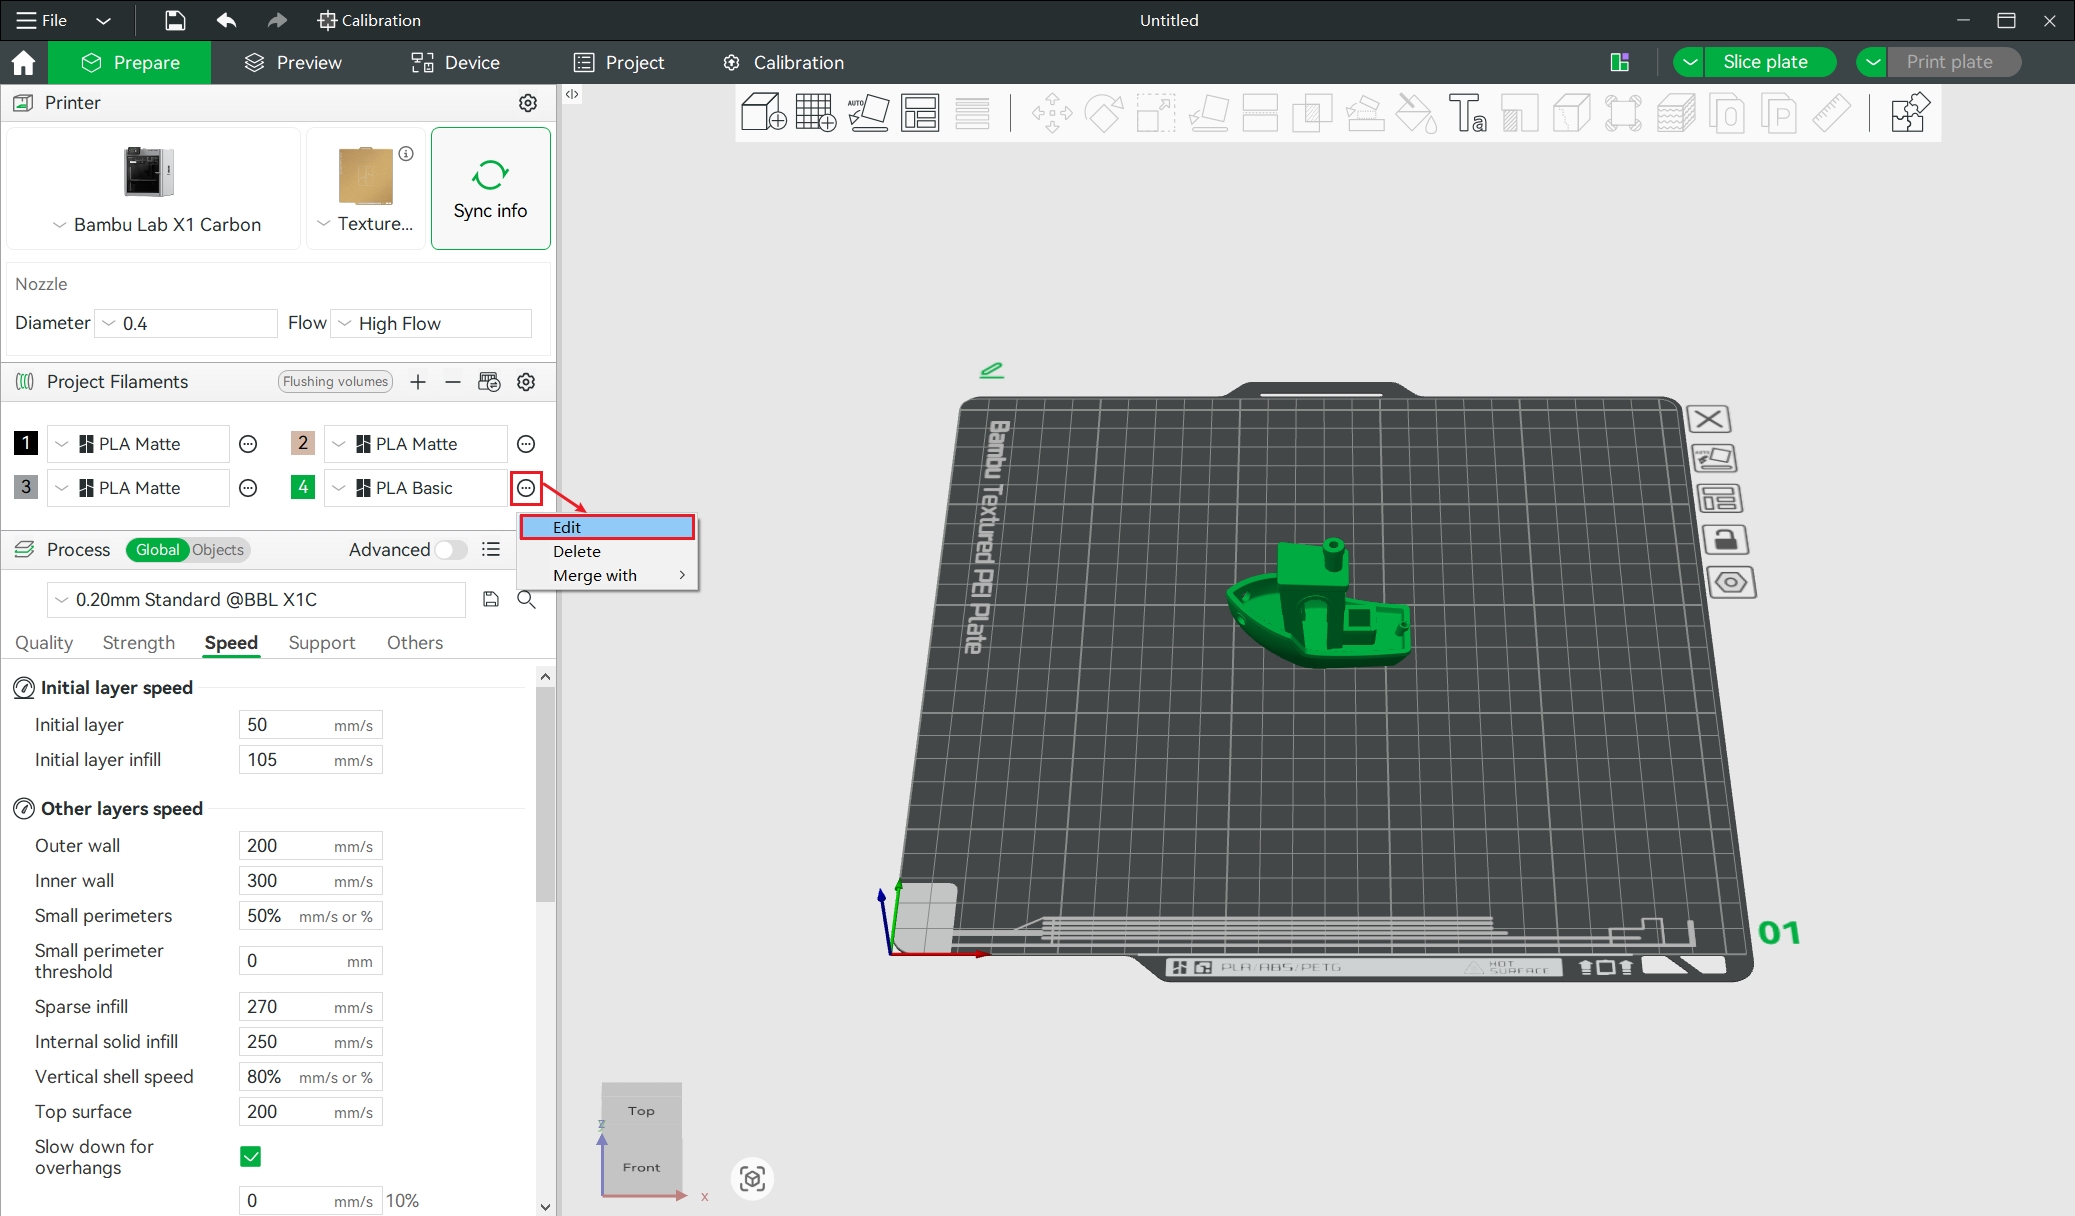Switch to the Preview tab

click(x=293, y=63)
